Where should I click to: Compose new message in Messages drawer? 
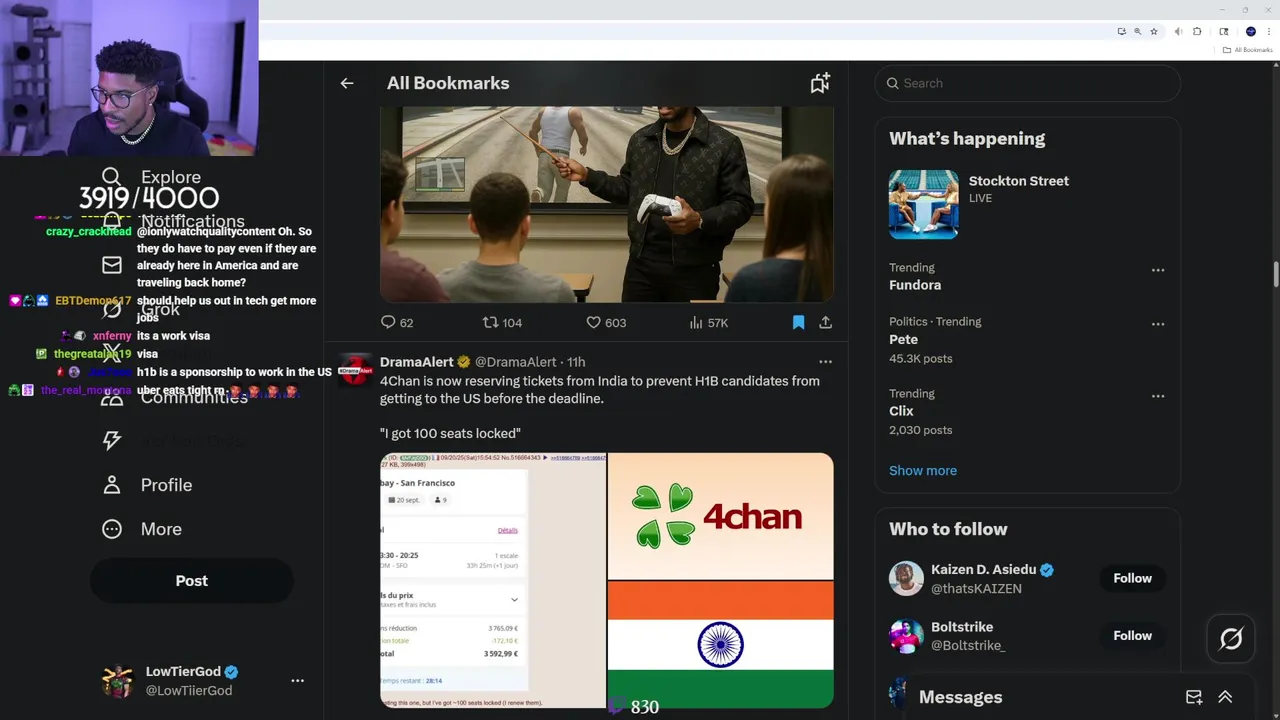pos(1194,697)
